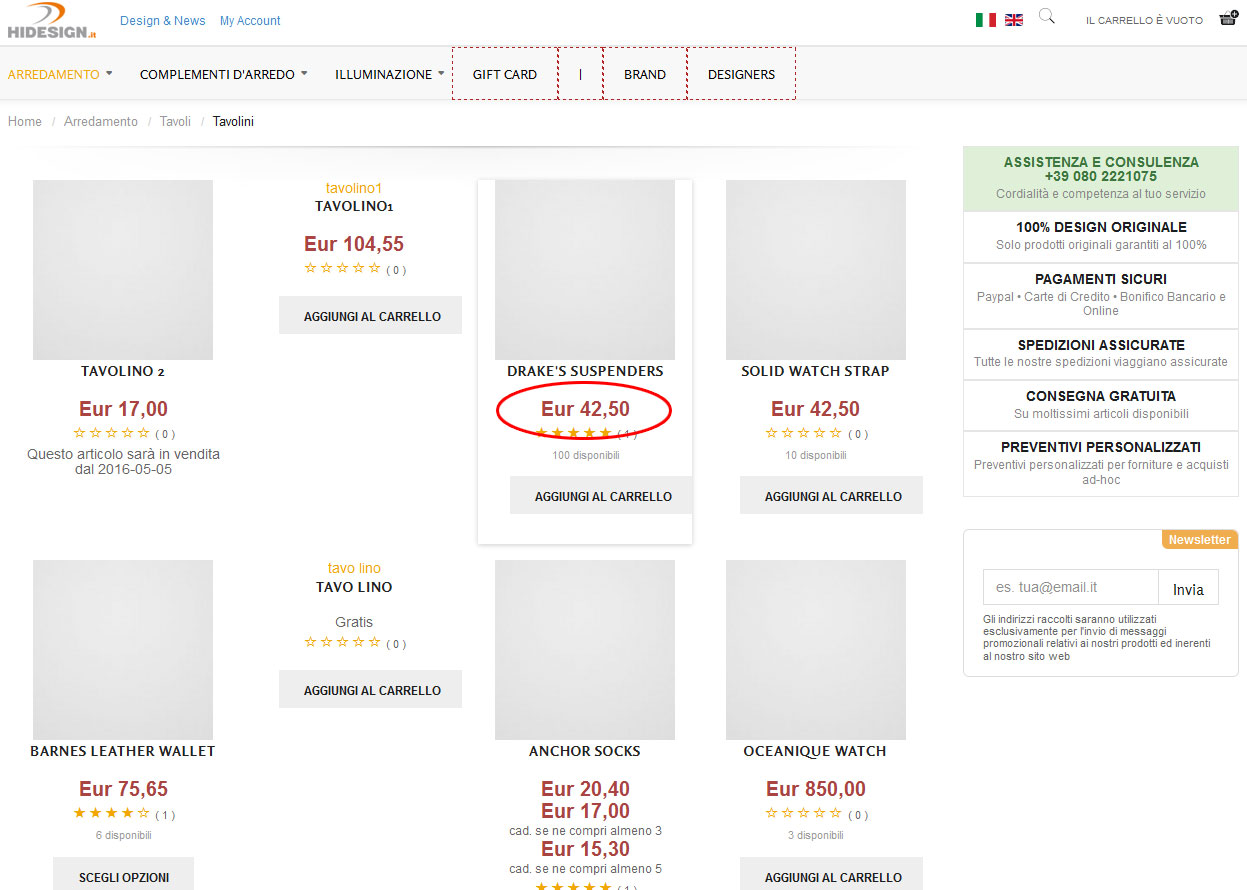Add Drake's Suspenders to cart

[603, 496]
